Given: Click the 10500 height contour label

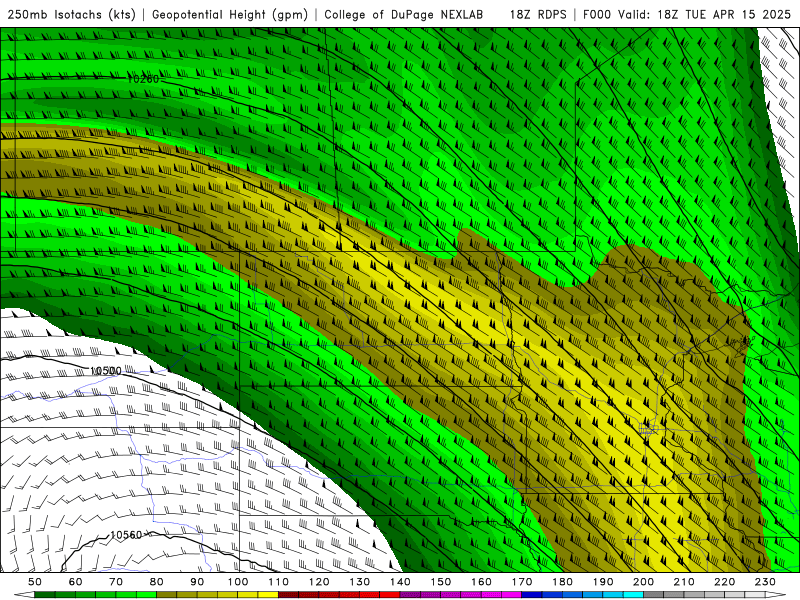Looking at the screenshot, I should coord(106,371).
